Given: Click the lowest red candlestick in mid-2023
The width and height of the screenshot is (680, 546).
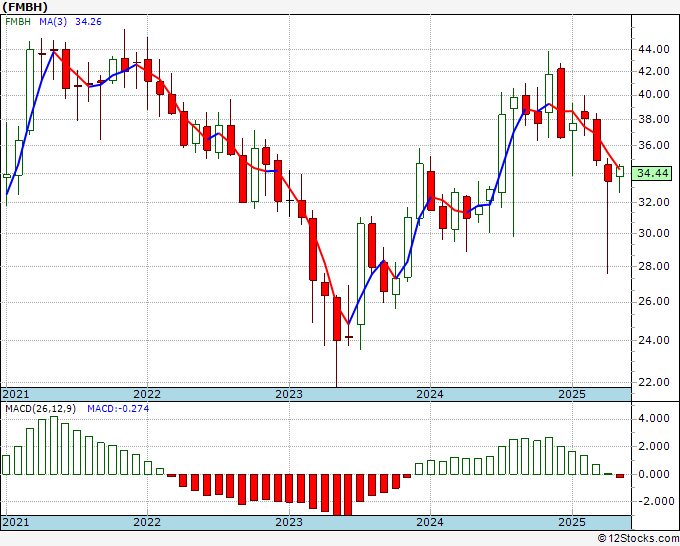Looking at the screenshot, I should pos(337,319).
